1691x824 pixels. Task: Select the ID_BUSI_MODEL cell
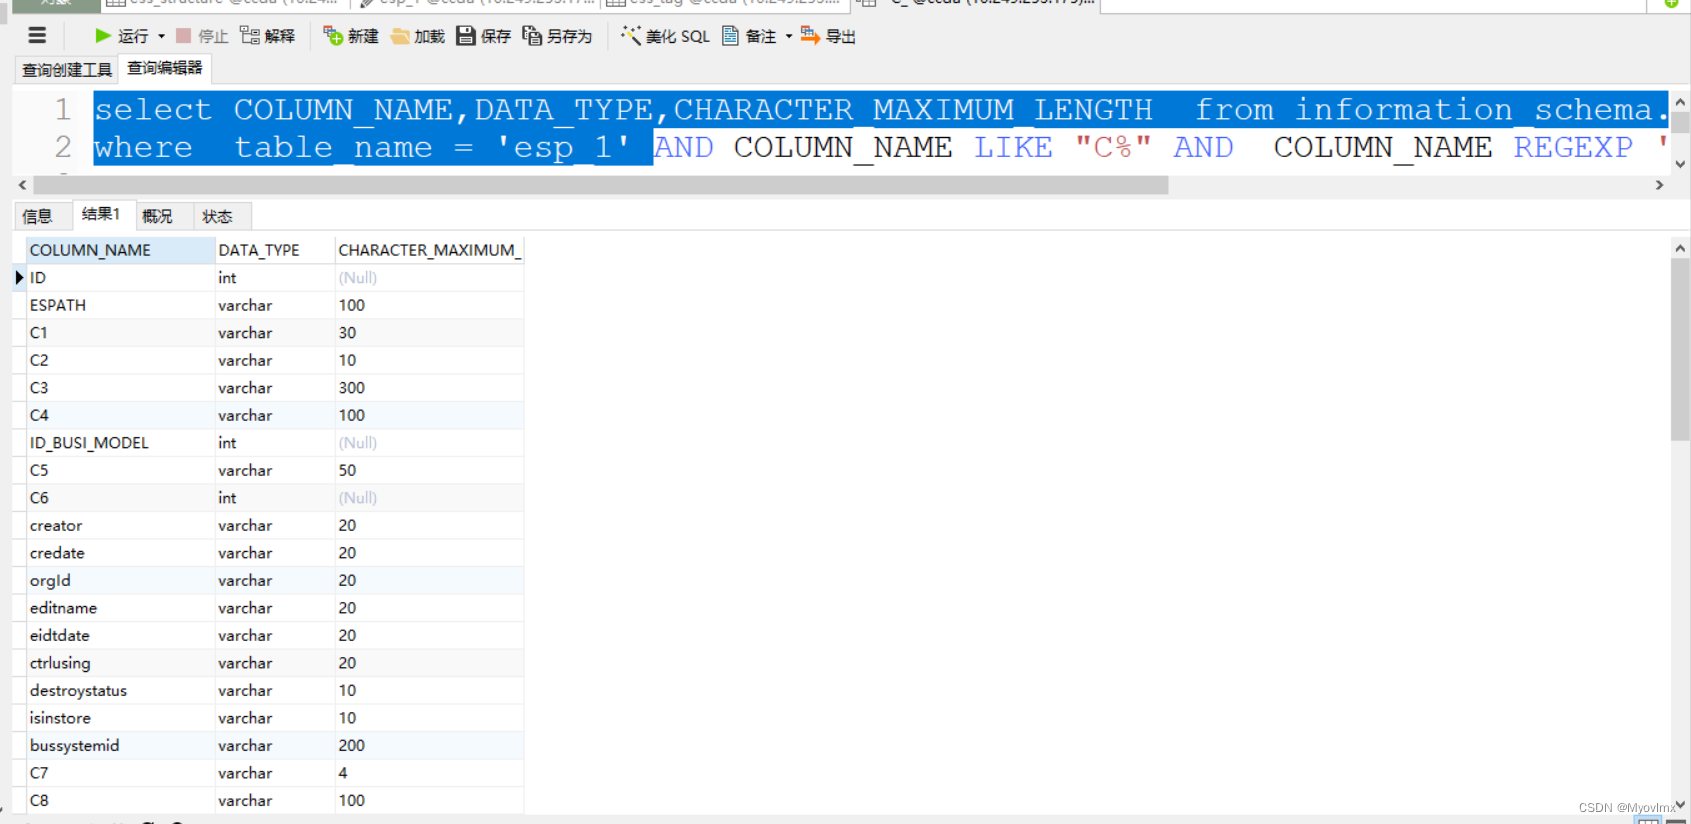(119, 443)
